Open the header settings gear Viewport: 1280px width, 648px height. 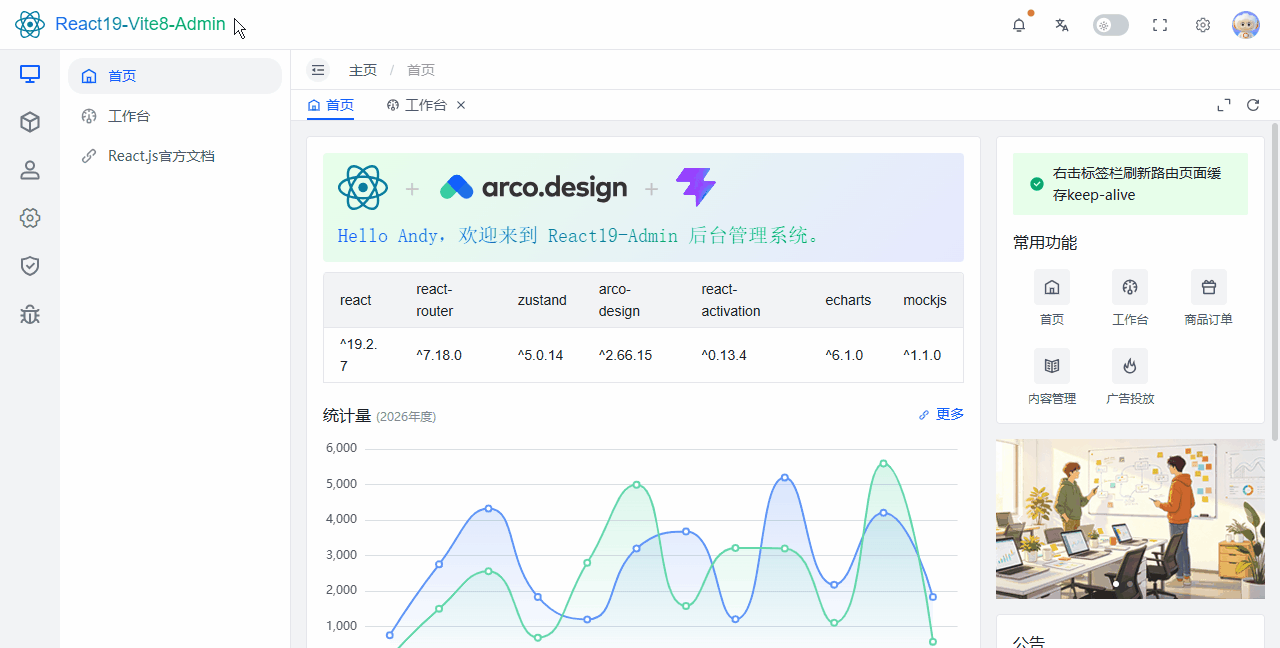pos(1203,25)
